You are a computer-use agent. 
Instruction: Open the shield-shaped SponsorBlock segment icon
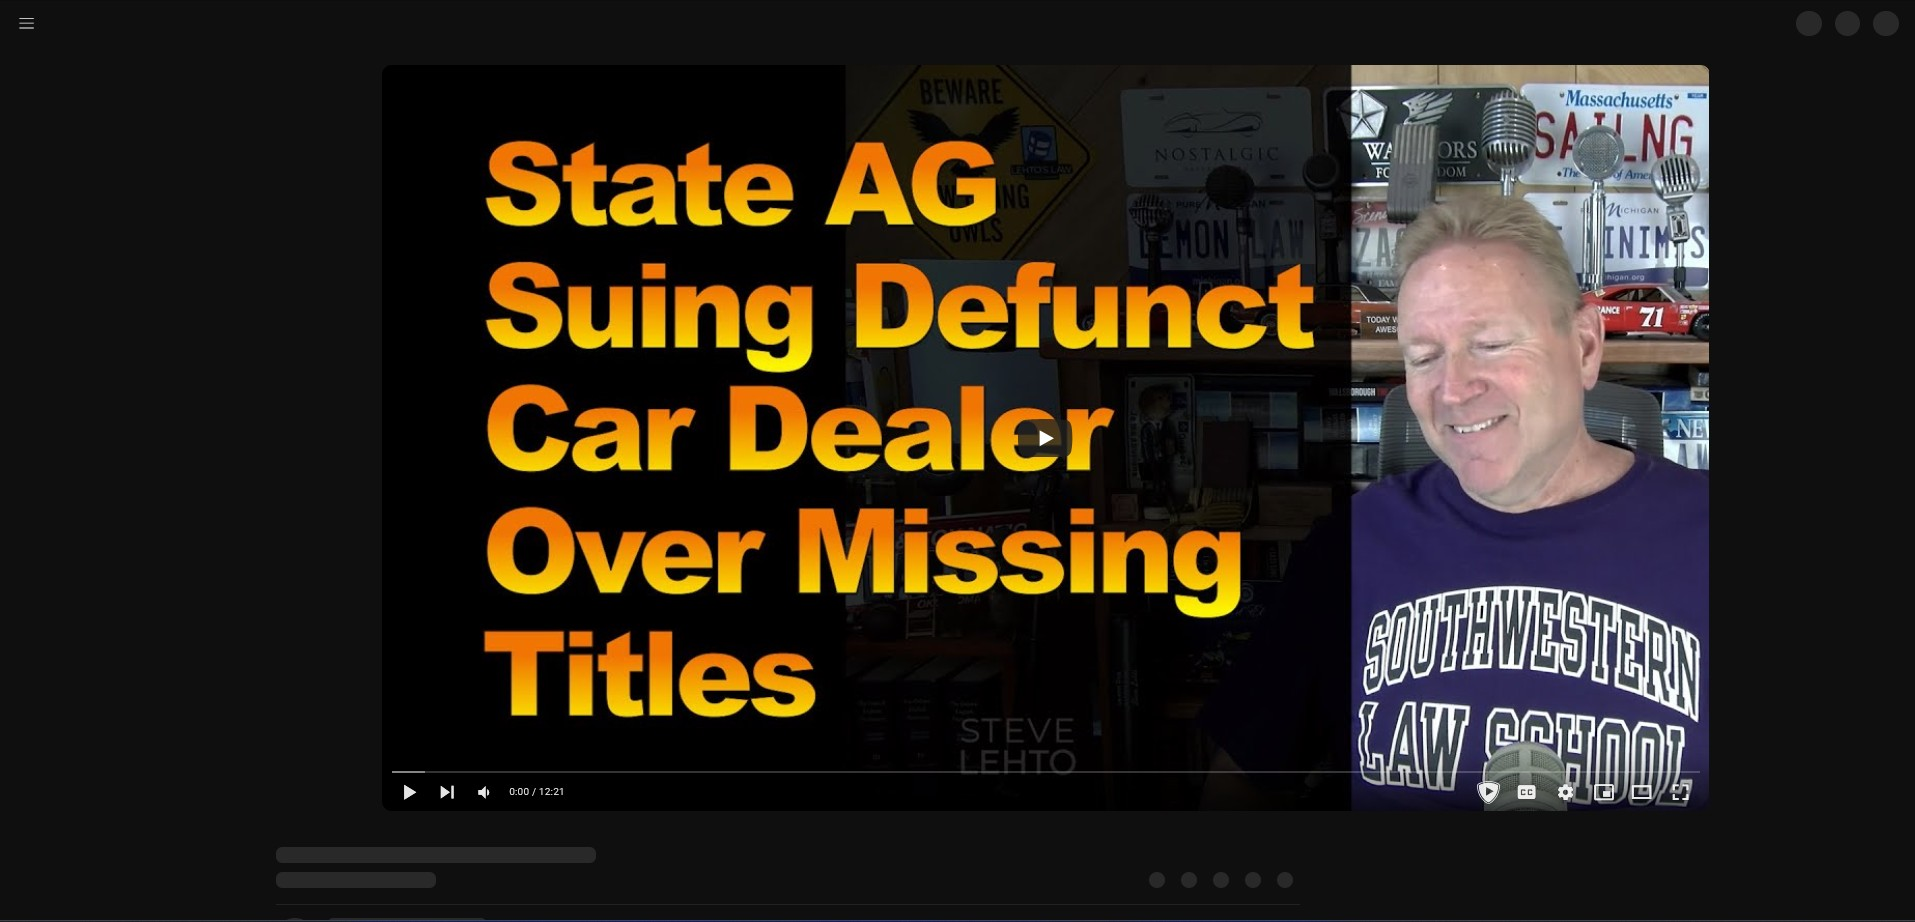(1488, 792)
